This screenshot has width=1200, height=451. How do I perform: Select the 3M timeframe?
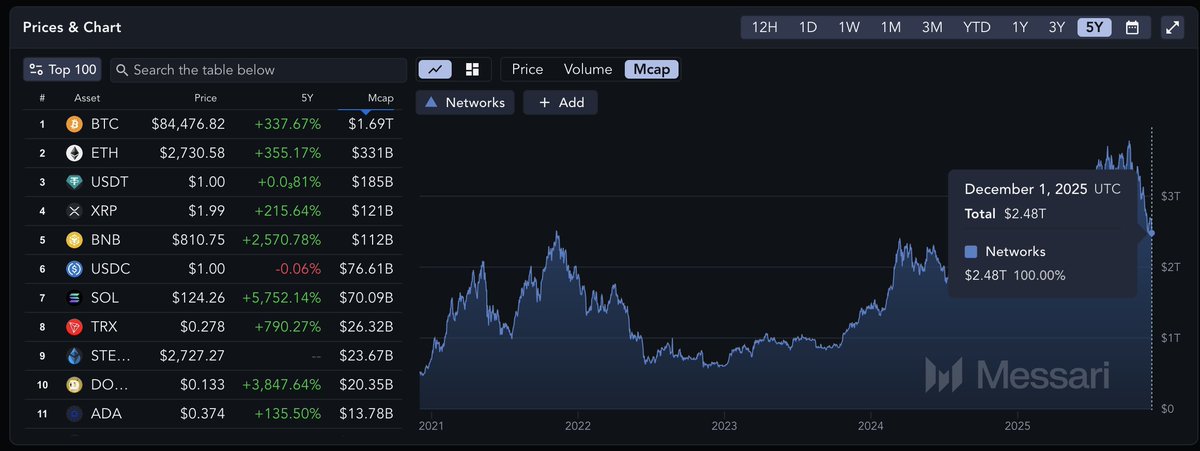click(932, 27)
